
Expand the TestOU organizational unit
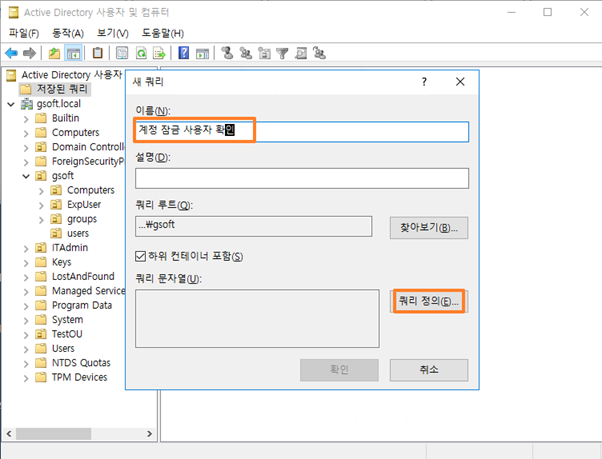(26, 335)
